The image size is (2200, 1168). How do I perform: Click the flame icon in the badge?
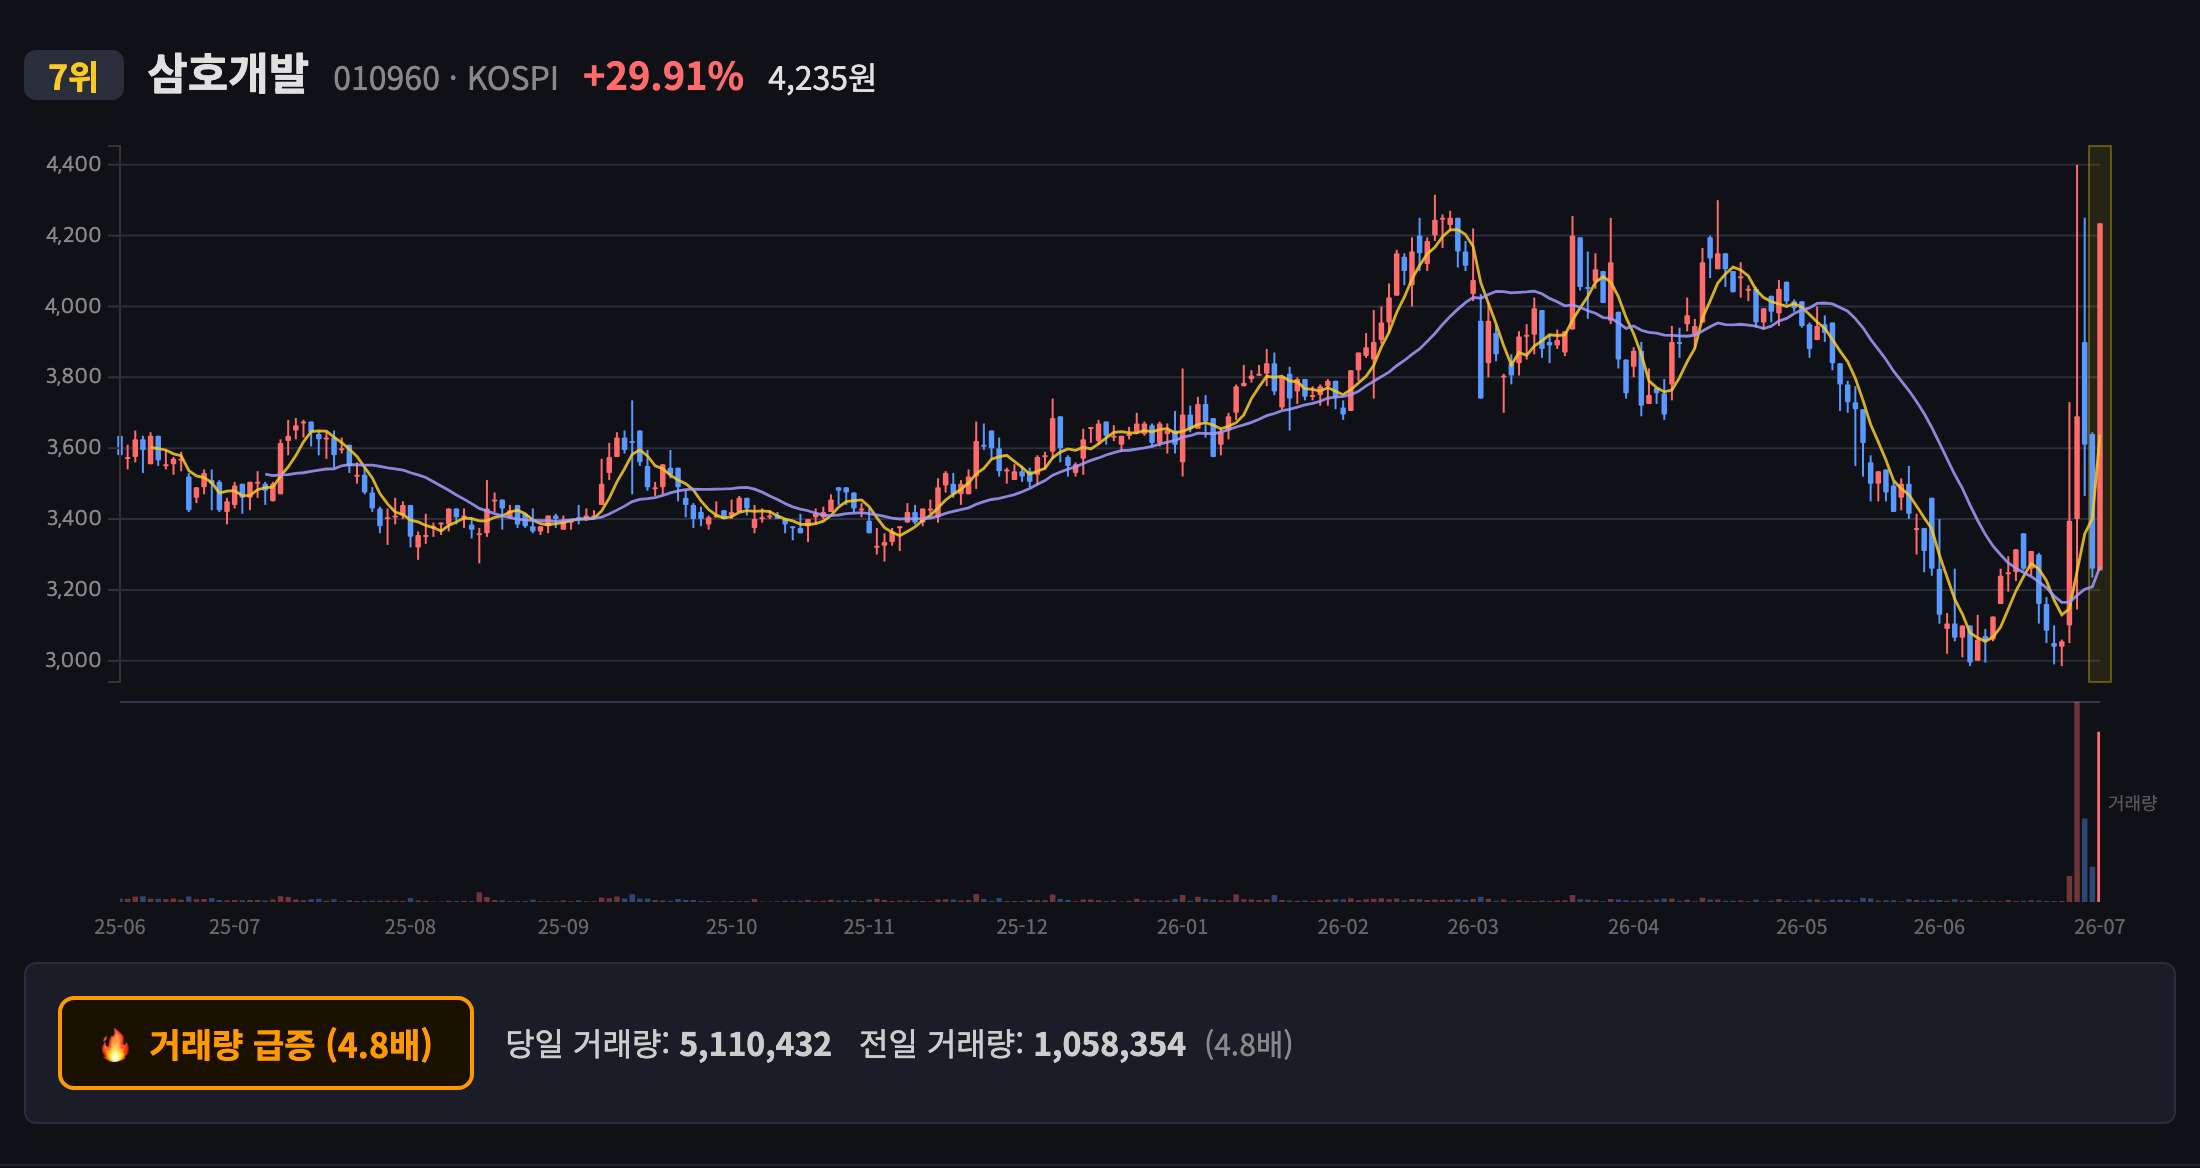click(x=115, y=1045)
